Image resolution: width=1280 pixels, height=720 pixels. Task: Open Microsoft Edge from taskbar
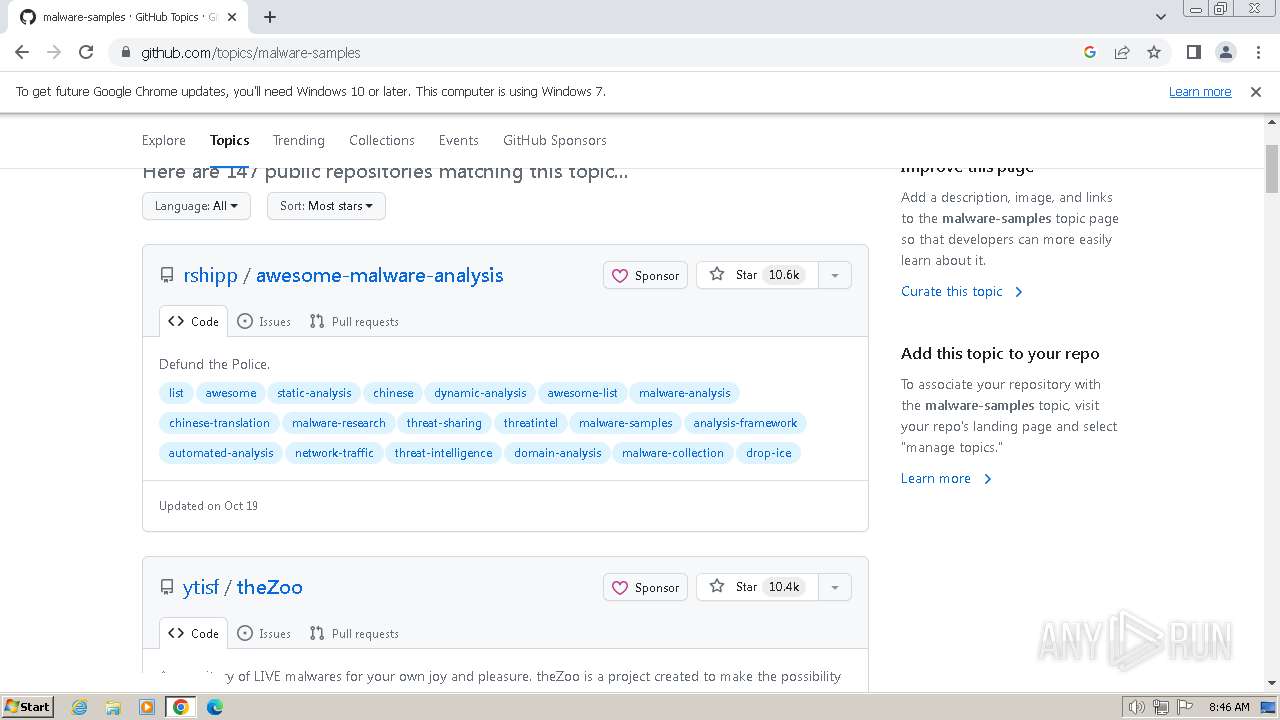click(x=215, y=707)
